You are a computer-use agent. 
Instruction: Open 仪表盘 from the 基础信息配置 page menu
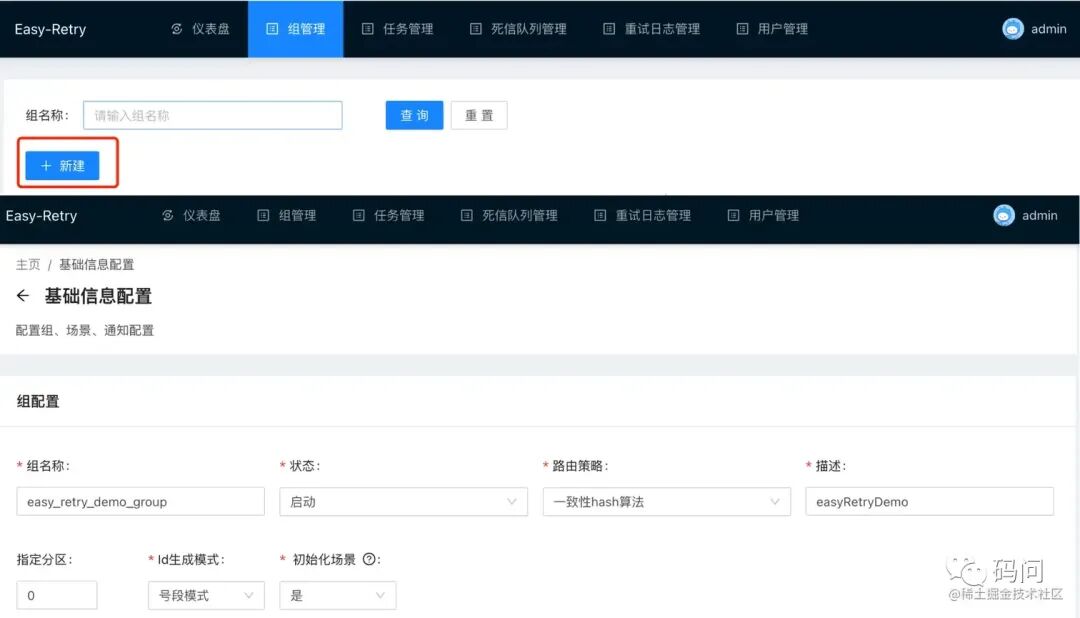[x=191, y=216]
